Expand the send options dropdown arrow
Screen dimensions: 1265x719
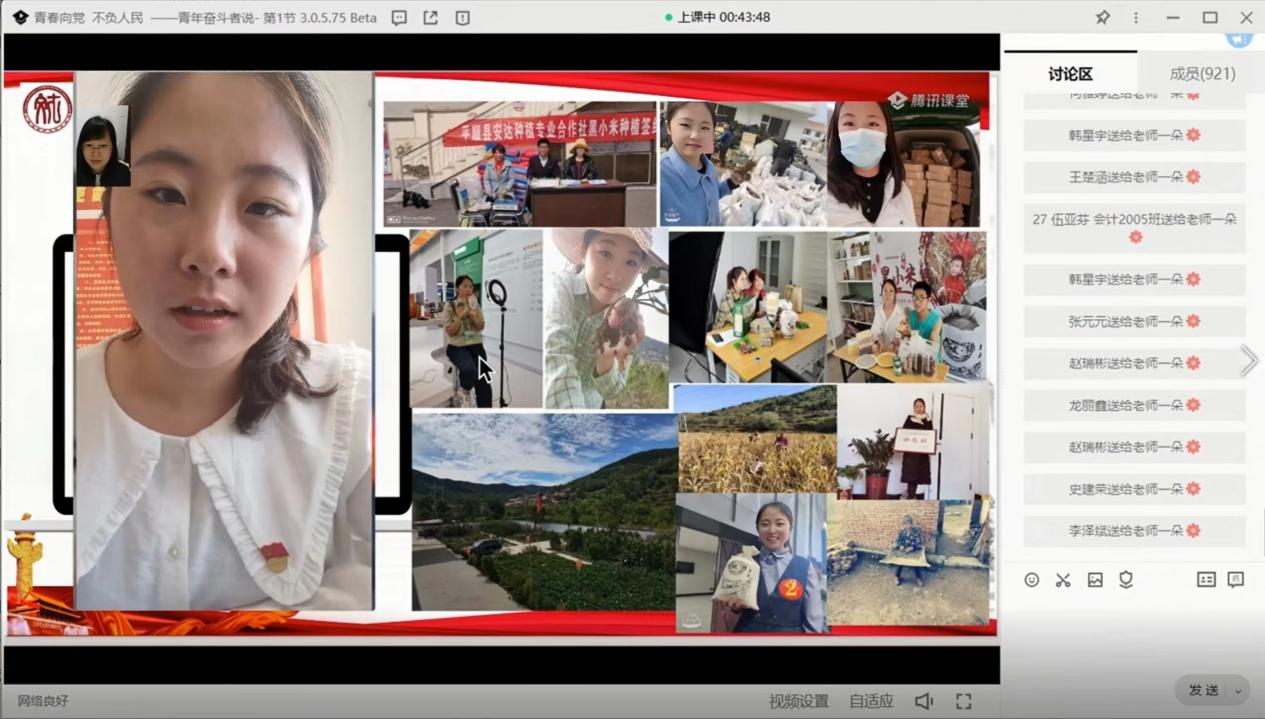(x=1238, y=691)
